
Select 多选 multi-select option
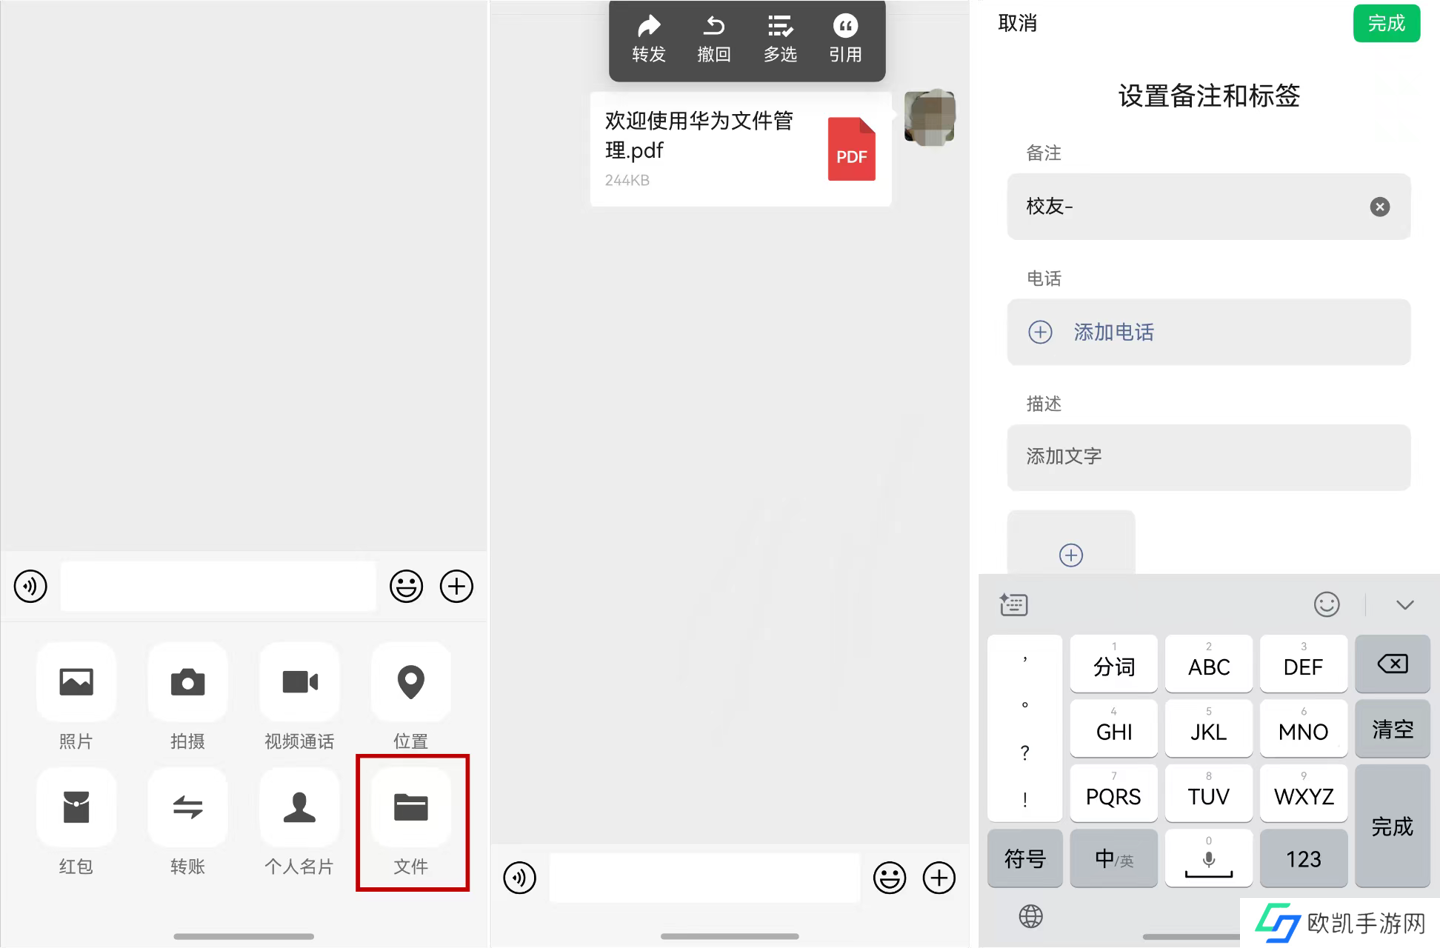tap(780, 38)
